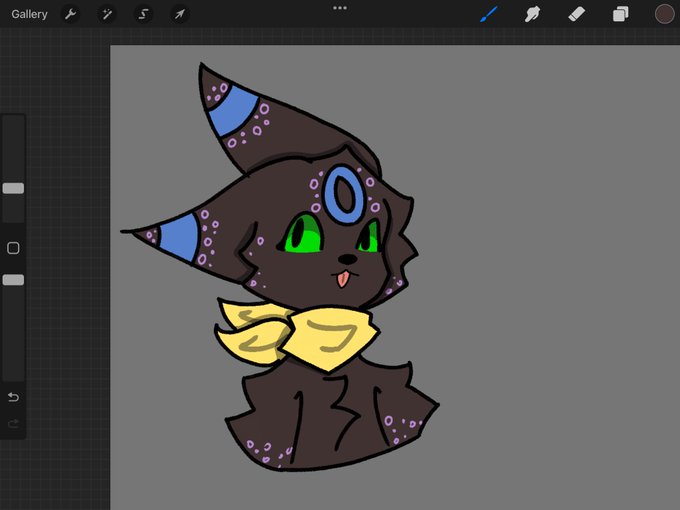Select the Smudge tool
This screenshot has width=680, height=510.
[533, 14]
